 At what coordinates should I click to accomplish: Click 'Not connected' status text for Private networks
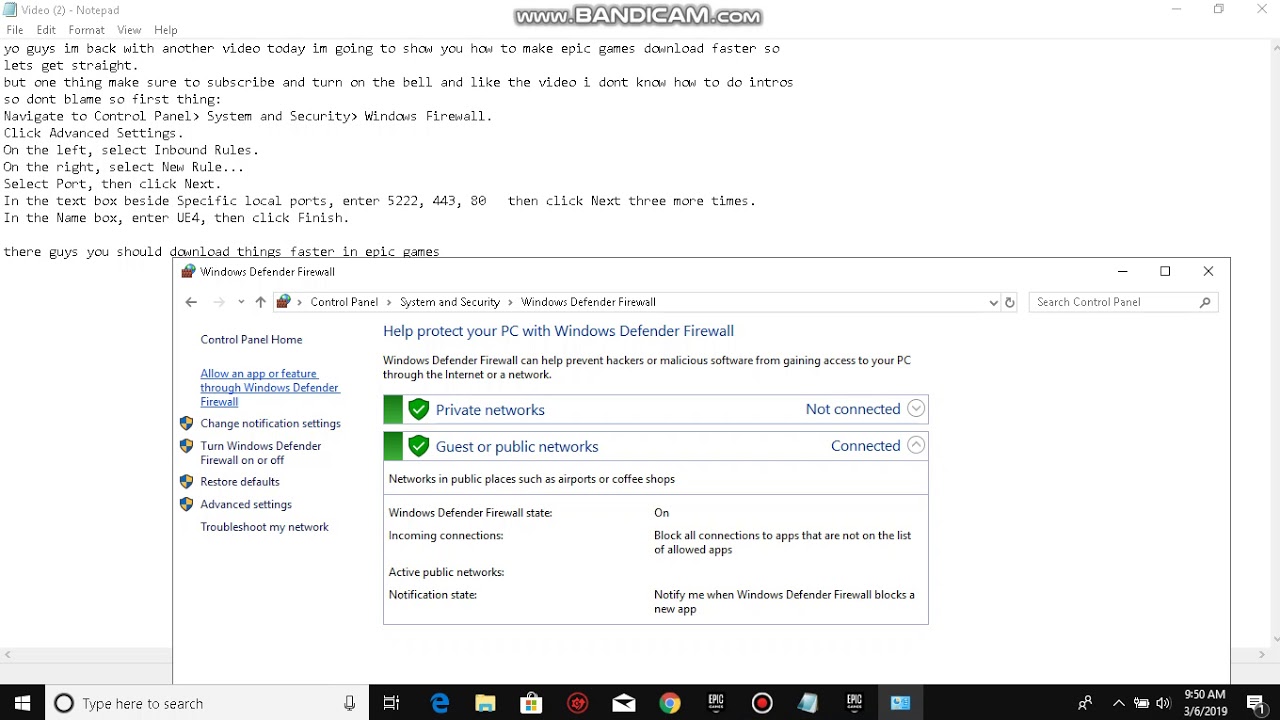point(853,409)
